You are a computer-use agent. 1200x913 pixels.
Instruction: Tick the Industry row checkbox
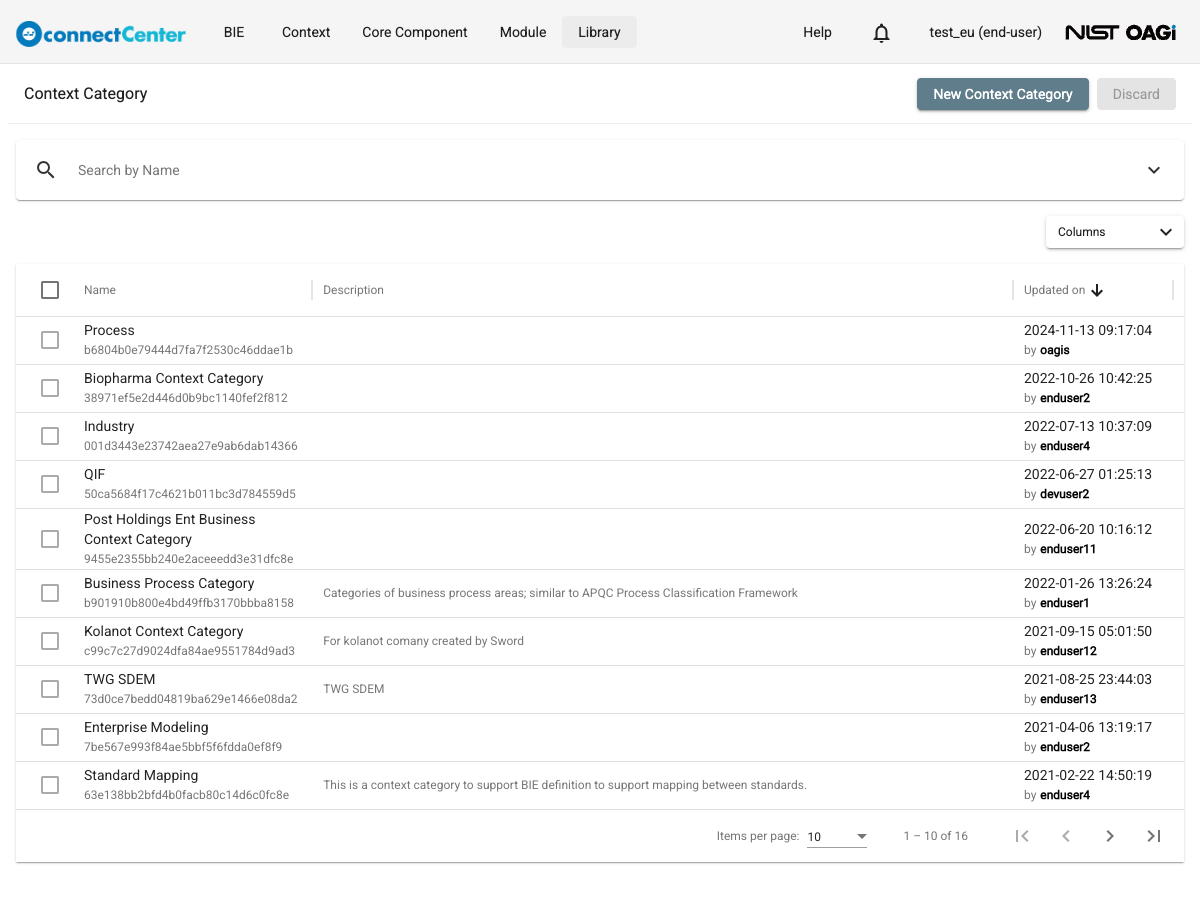point(50,436)
